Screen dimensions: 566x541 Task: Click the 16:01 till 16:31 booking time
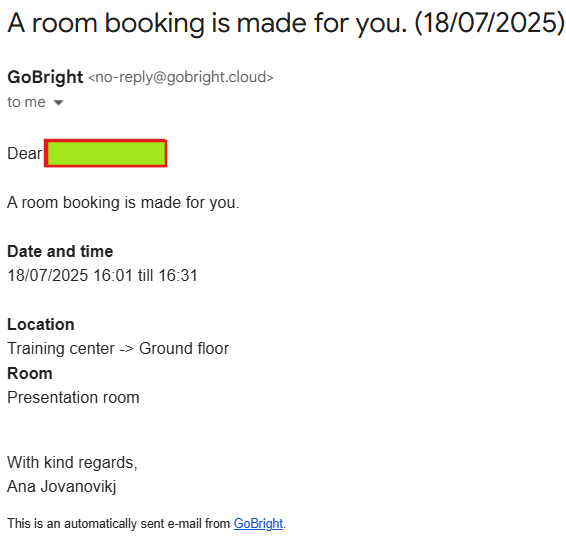[145, 275]
